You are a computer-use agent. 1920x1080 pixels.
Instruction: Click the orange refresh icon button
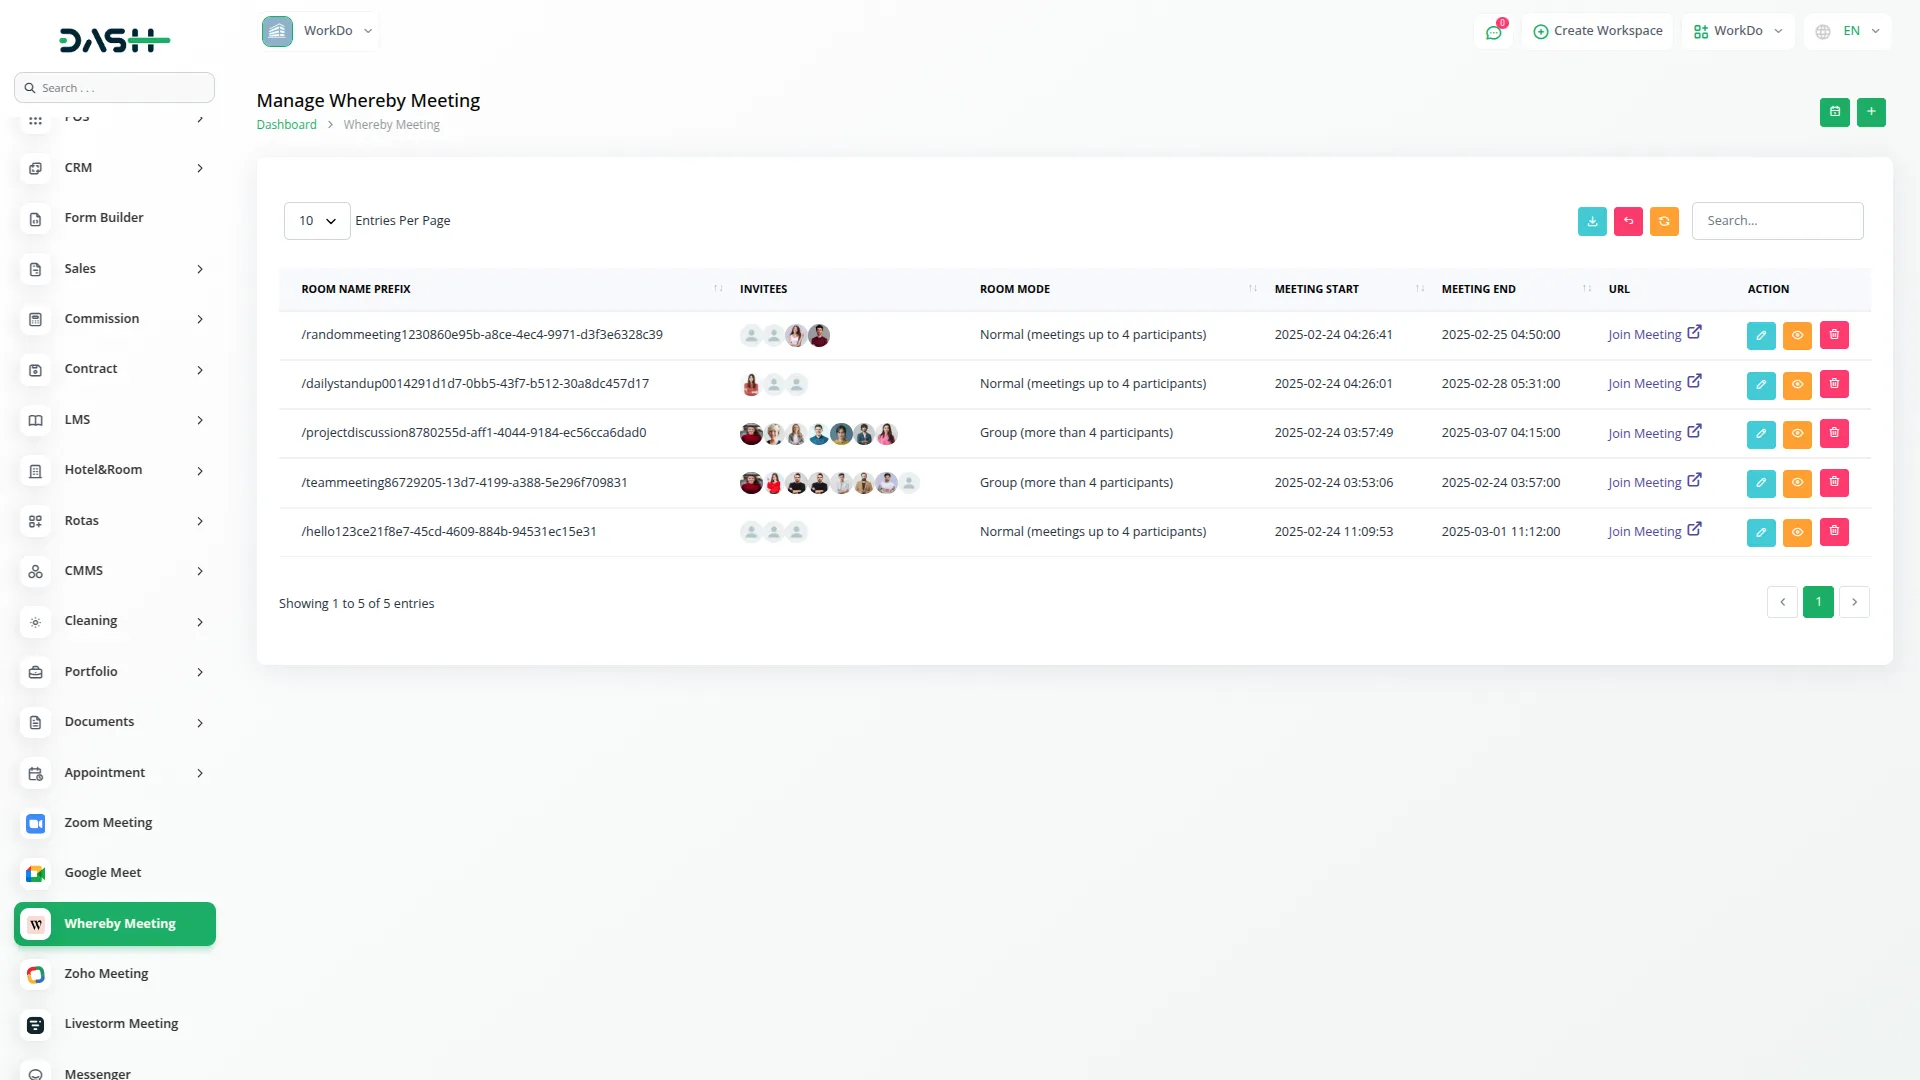point(1664,221)
